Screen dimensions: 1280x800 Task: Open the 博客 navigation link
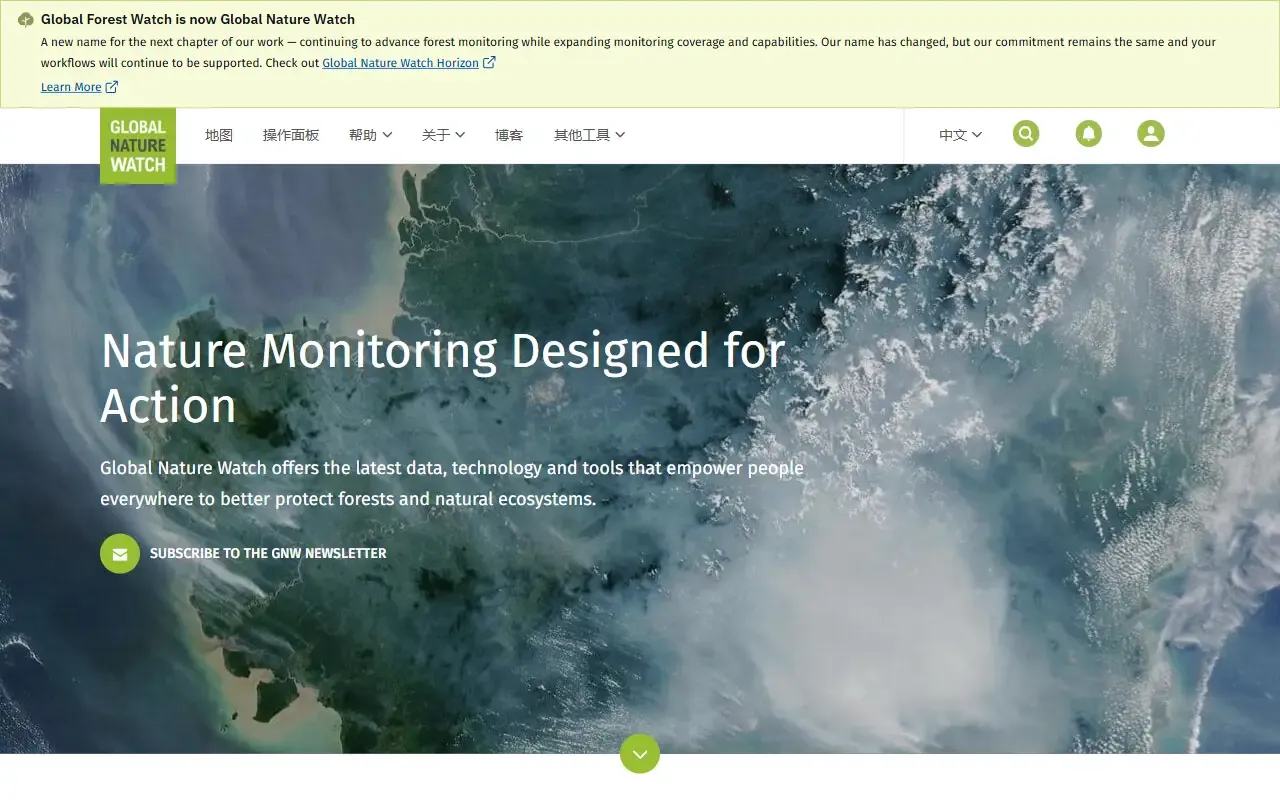click(x=509, y=135)
